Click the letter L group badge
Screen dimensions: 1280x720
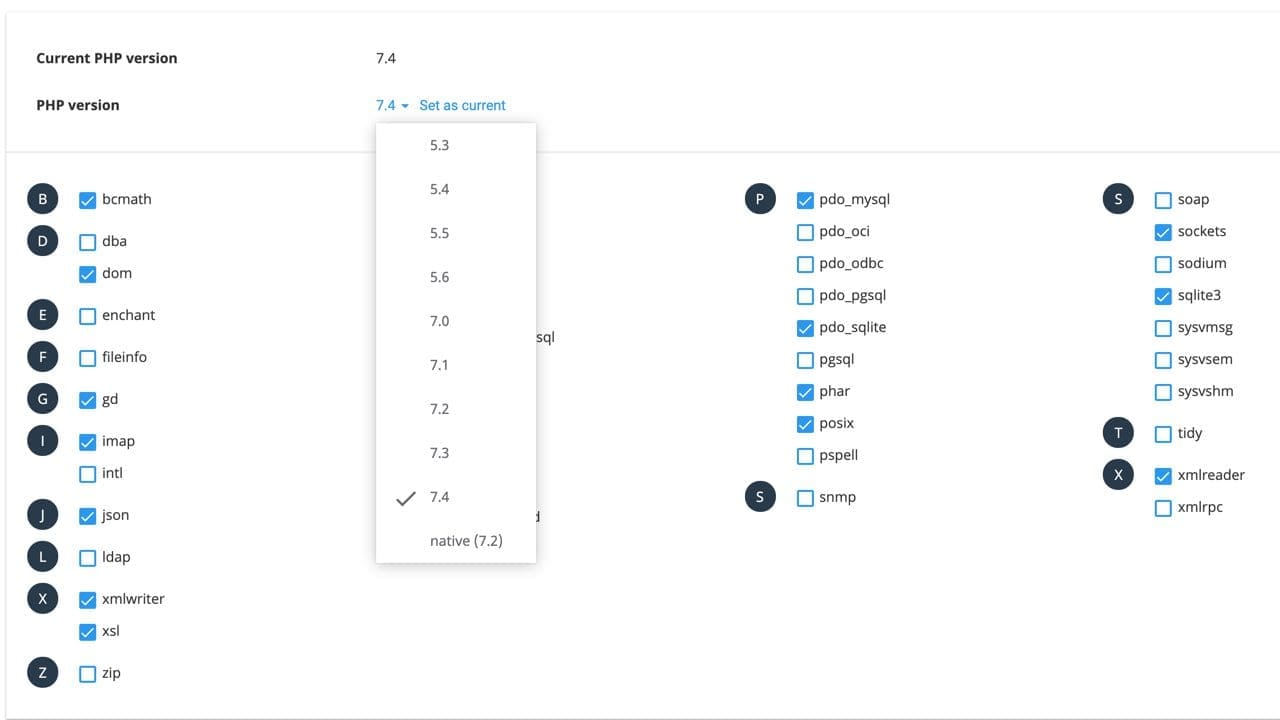(42, 557)
